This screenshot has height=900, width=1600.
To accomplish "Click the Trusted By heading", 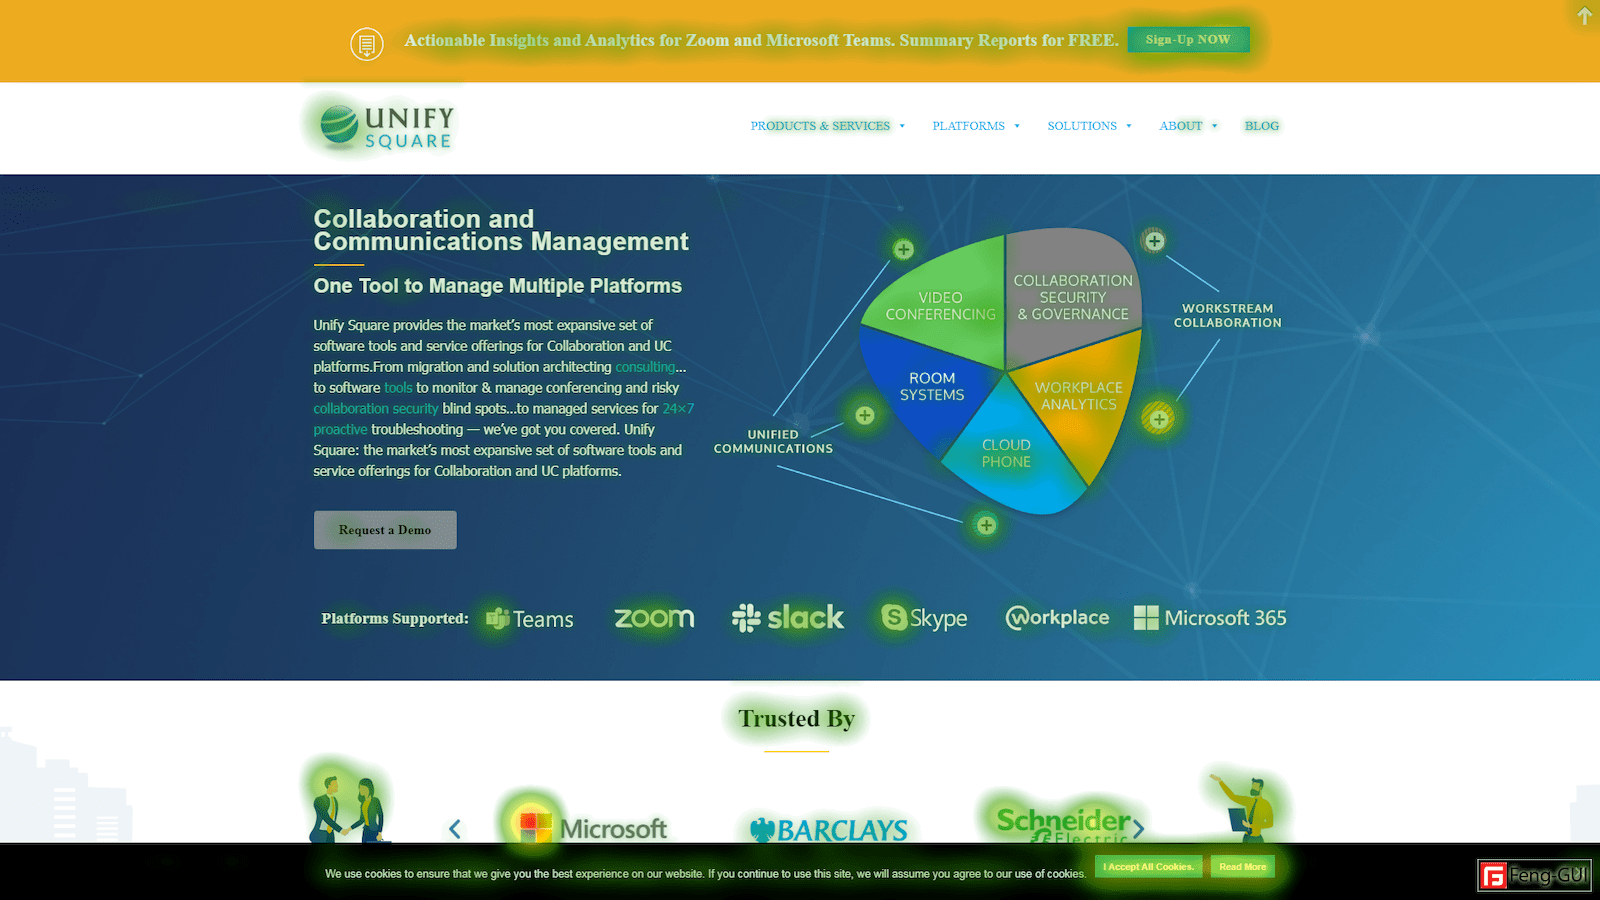I will point(796,719).
